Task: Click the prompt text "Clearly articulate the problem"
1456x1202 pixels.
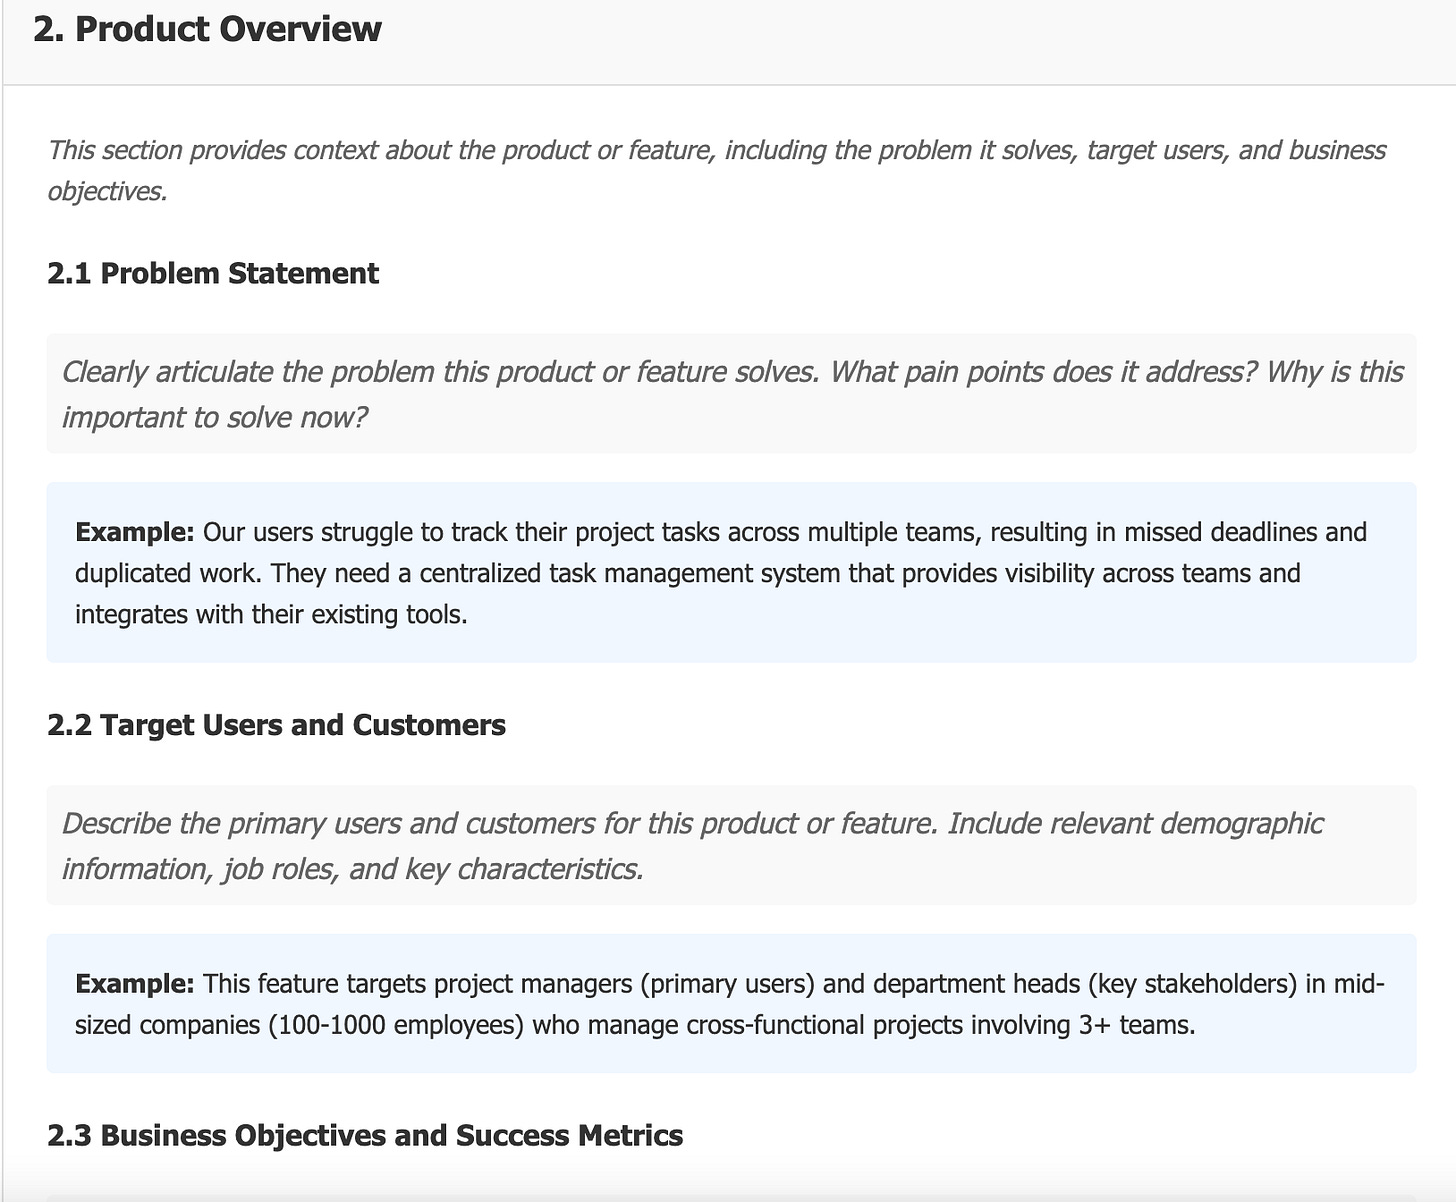Action: coord(731,393)
